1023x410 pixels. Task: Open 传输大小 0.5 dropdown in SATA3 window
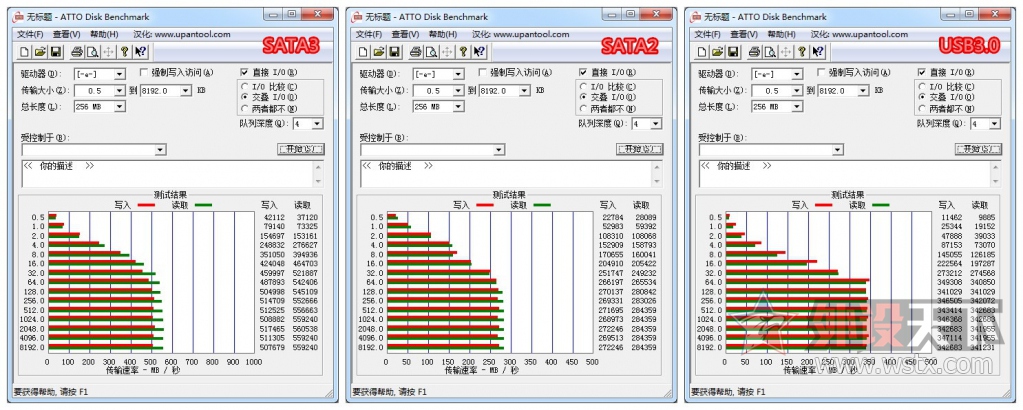coord(119,91)
